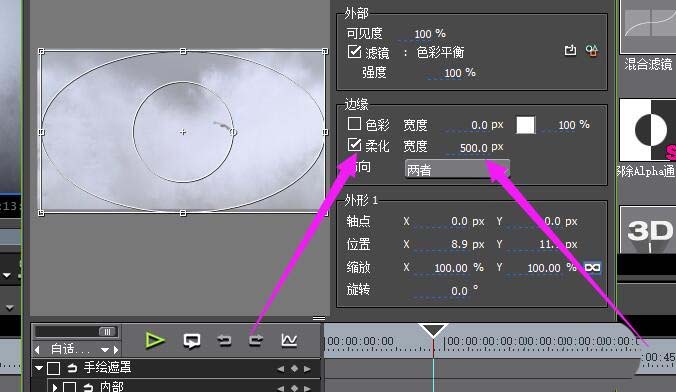Click the 可见度 100 % value field
The width and height of the screenshot is (676, 392).
[422, 34]
